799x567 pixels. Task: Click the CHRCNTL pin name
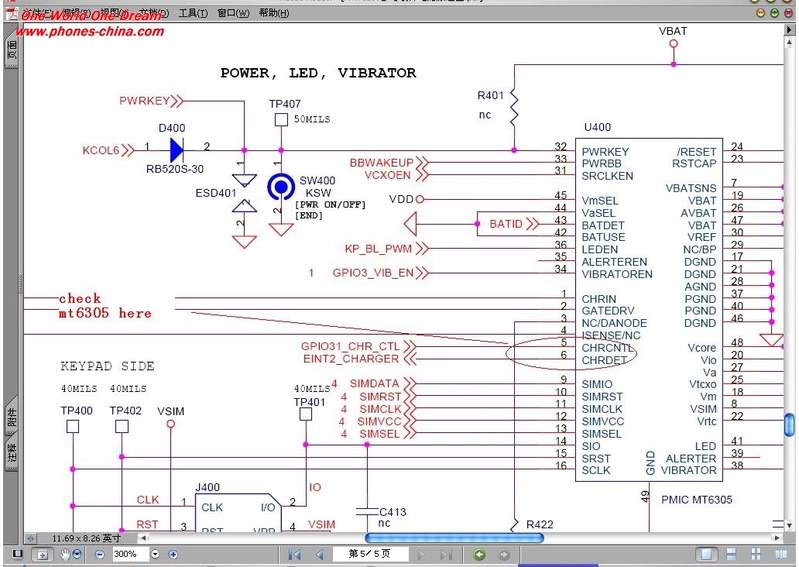point(607,348)
